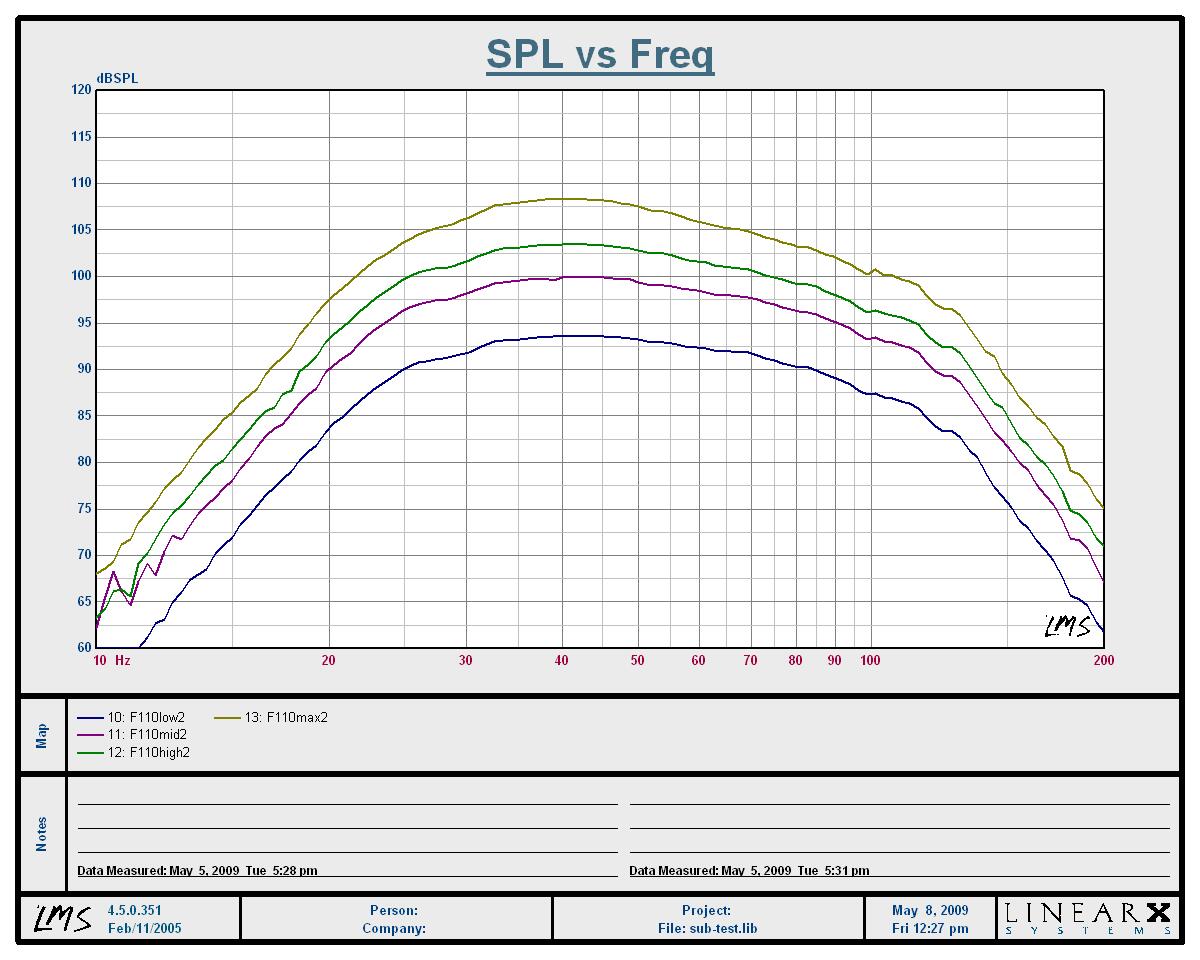Click the LinearX Systems logo
The image size is (1200, 960).
[1088, 918]
